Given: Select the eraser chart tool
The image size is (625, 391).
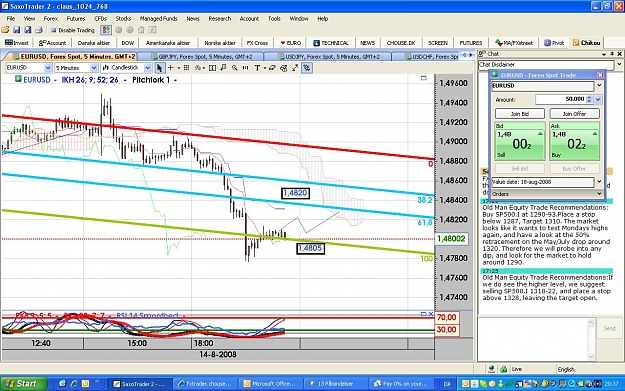Looking at the screenshot, I should pyautogui.click(x=272, y=68).
